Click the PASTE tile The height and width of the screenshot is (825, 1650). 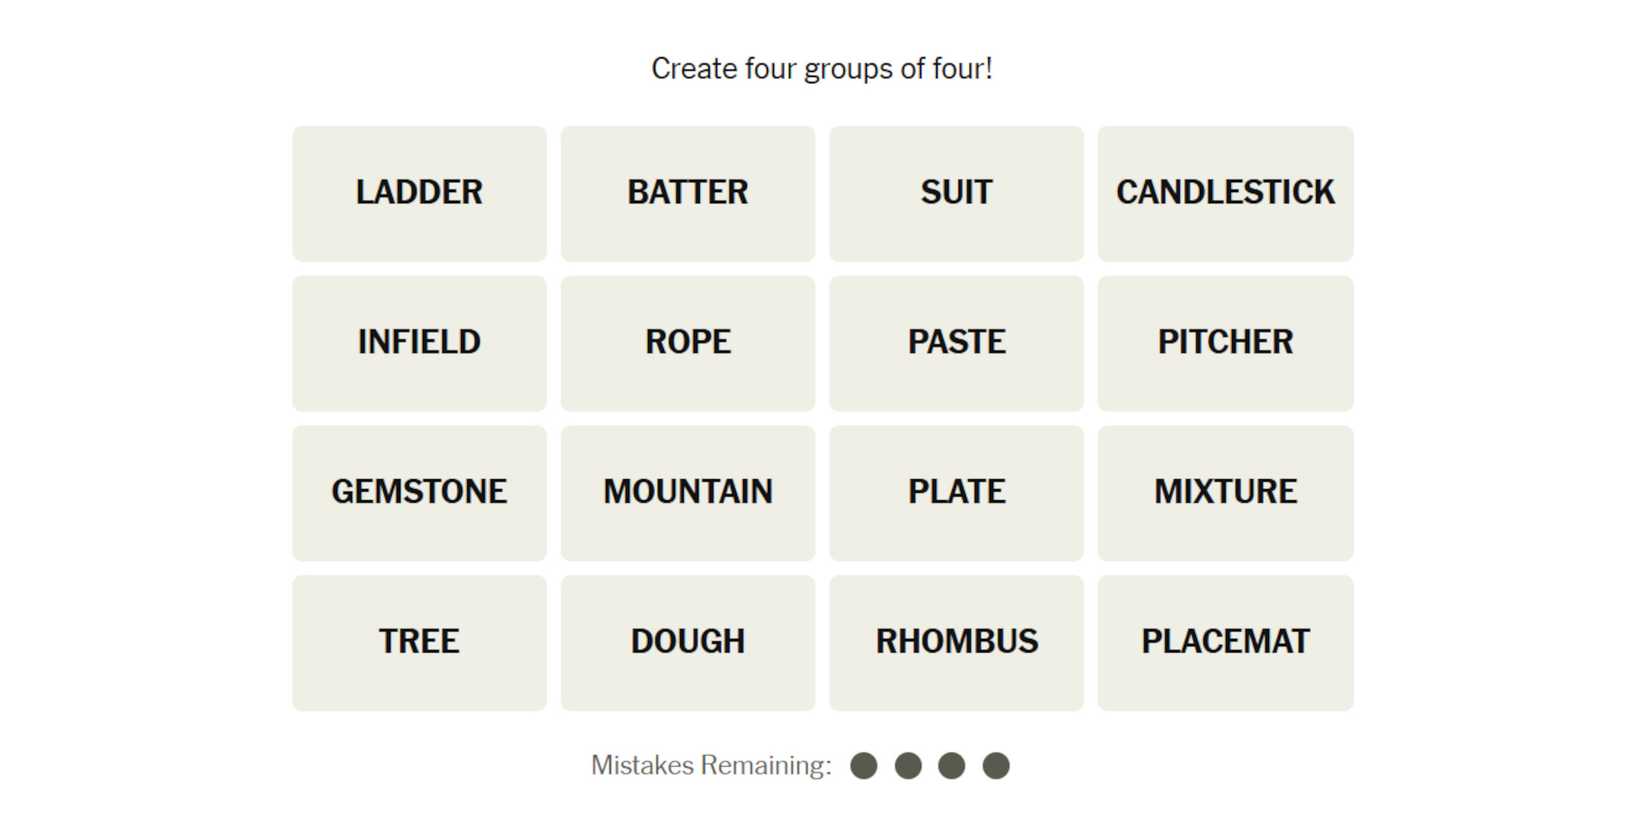tap(956, 343)
